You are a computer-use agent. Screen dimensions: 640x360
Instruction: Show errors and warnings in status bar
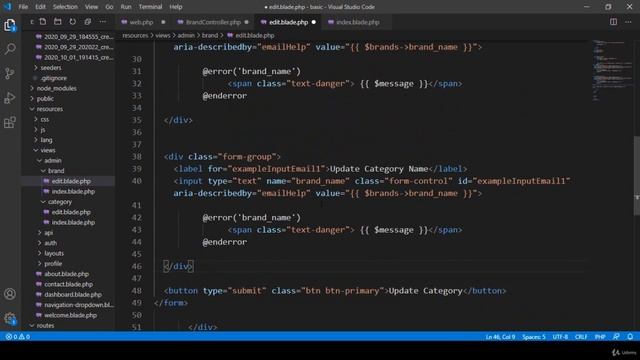(x=18, y=337)
